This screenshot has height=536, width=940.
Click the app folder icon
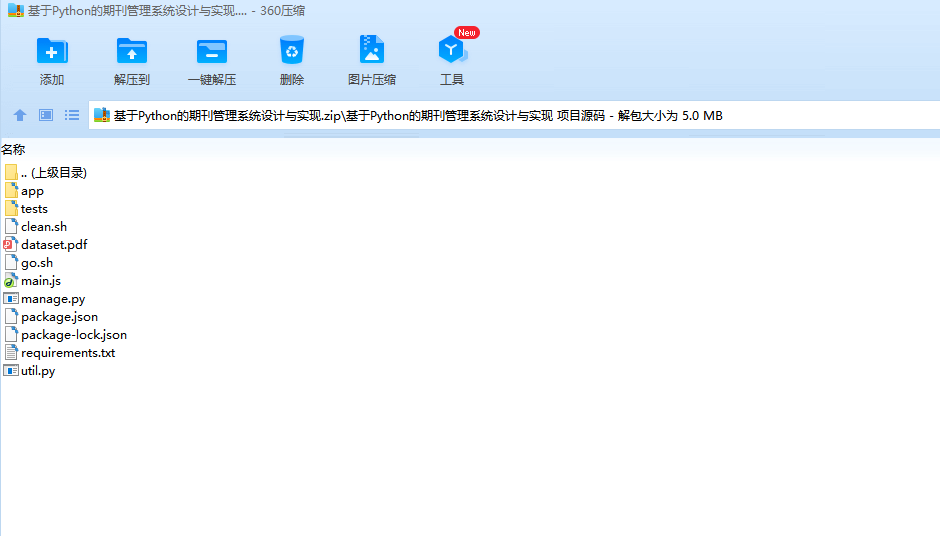tap(11, 191)
